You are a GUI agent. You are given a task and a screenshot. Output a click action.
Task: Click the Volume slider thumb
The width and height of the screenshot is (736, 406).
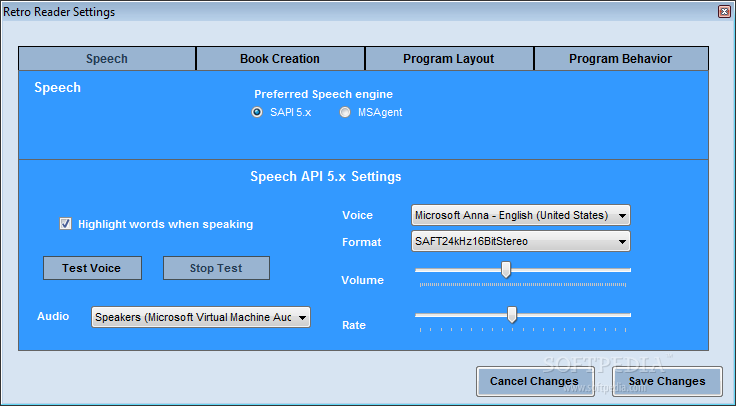pos(506,270)
